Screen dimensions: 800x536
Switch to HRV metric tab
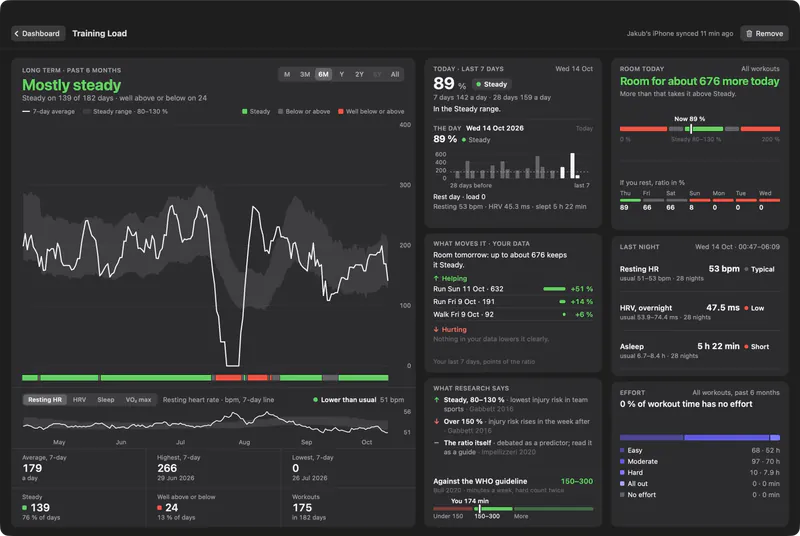79,400
